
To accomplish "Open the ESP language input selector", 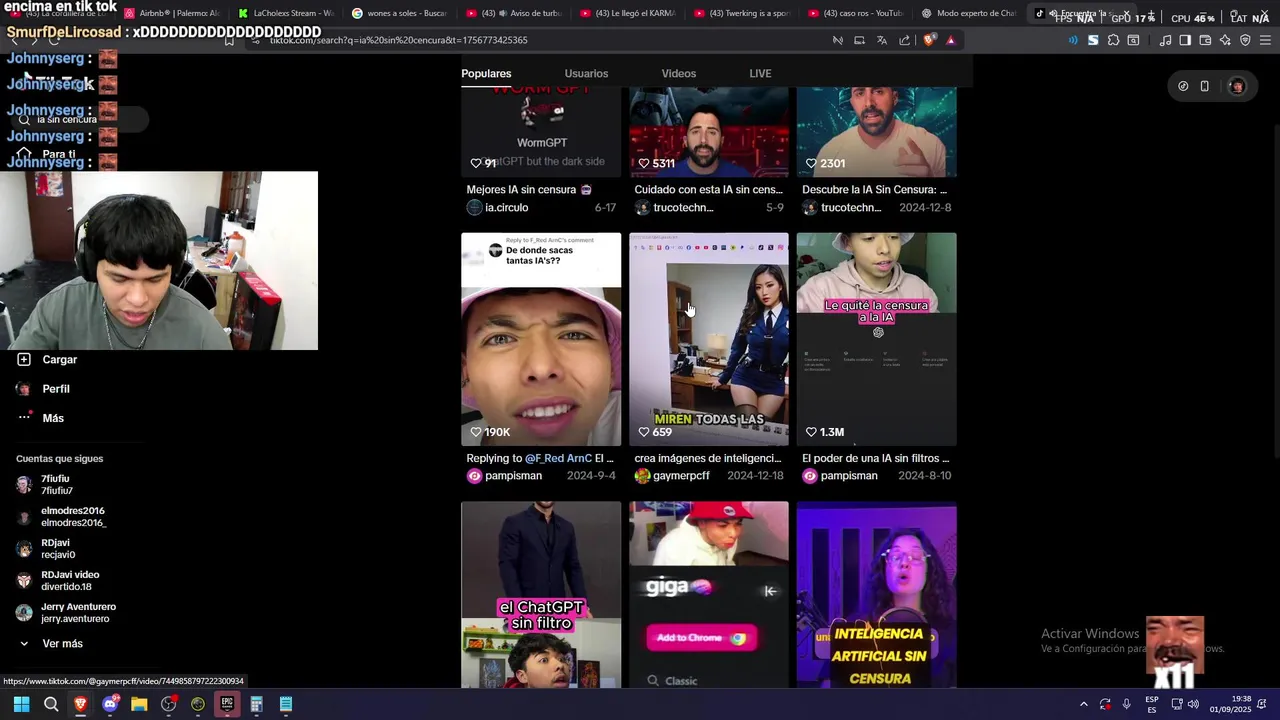I will [x=1152, y=704].
